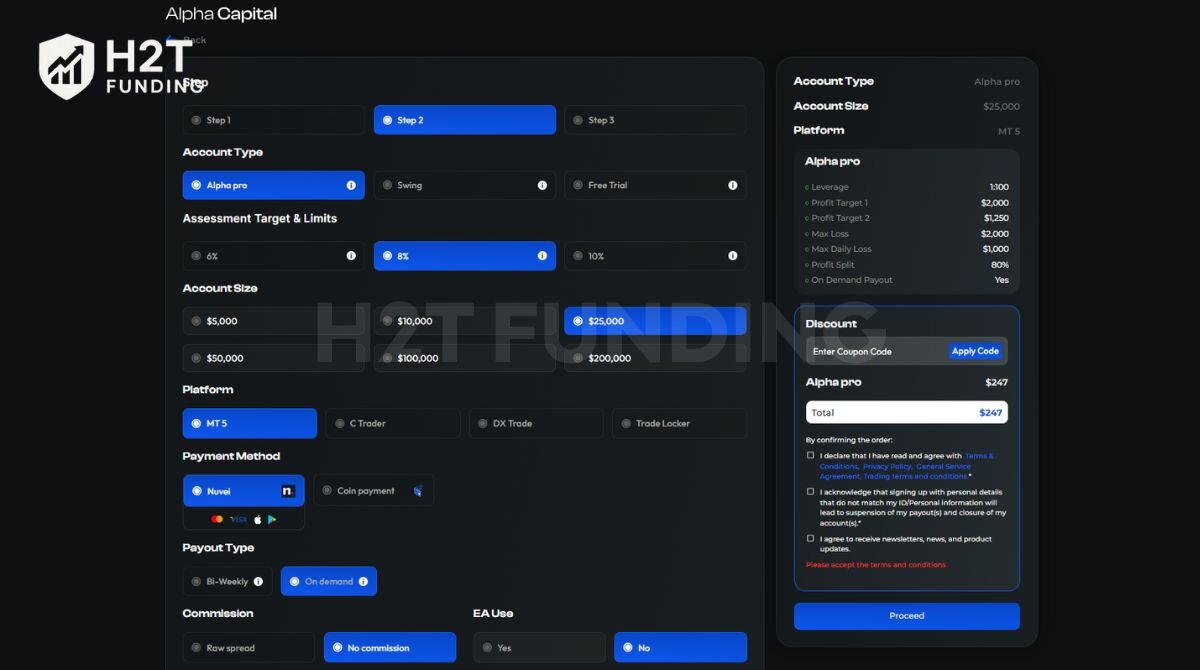Click info icon beside Alpha pro

[x=351, y=185]
